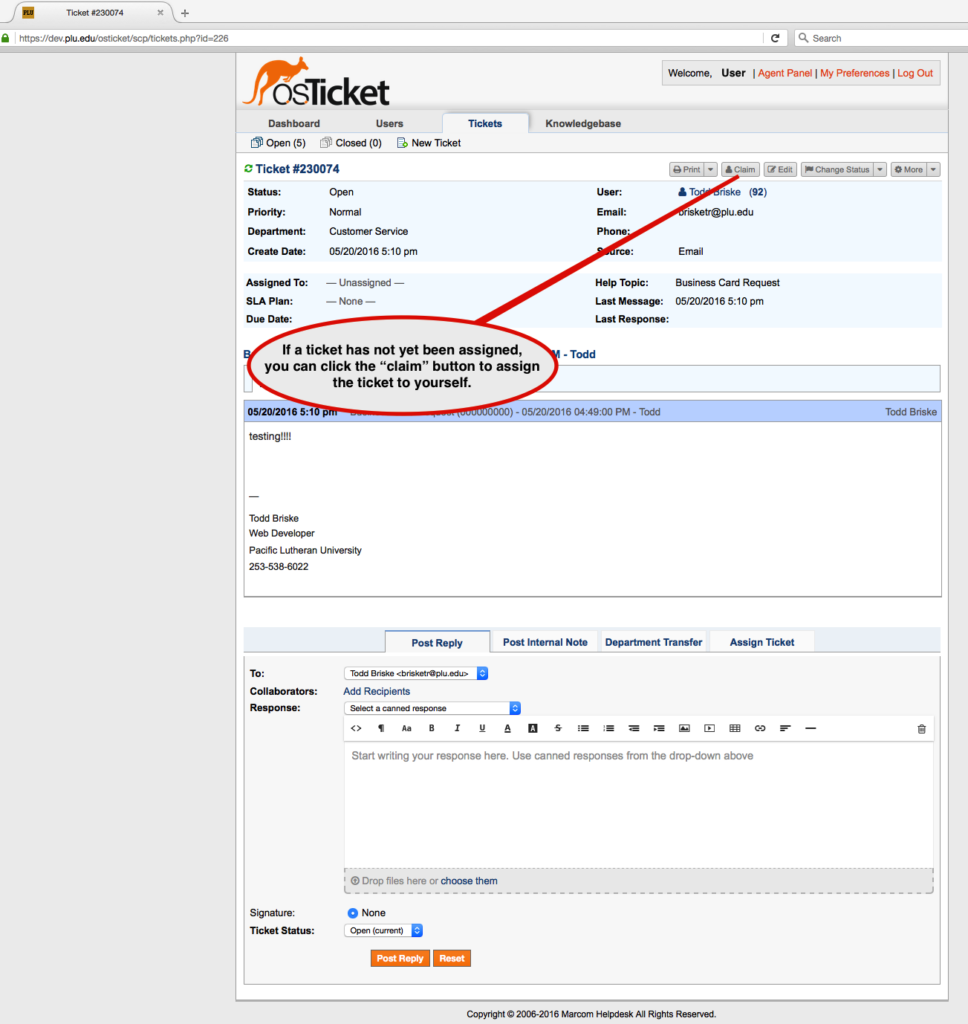Click the browser Search field
Screen dimensions: 968x1024
[882, 38]
